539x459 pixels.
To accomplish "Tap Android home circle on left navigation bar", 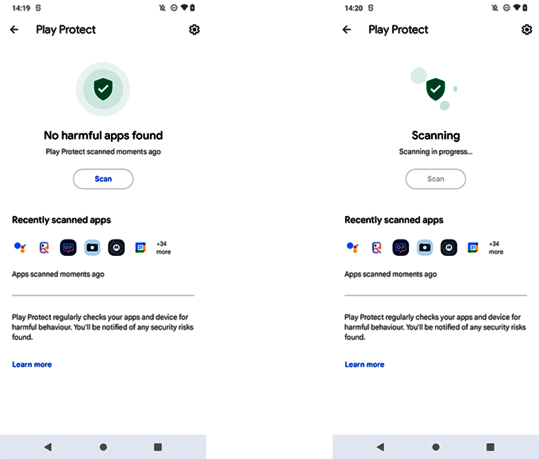I will (103, 447).
